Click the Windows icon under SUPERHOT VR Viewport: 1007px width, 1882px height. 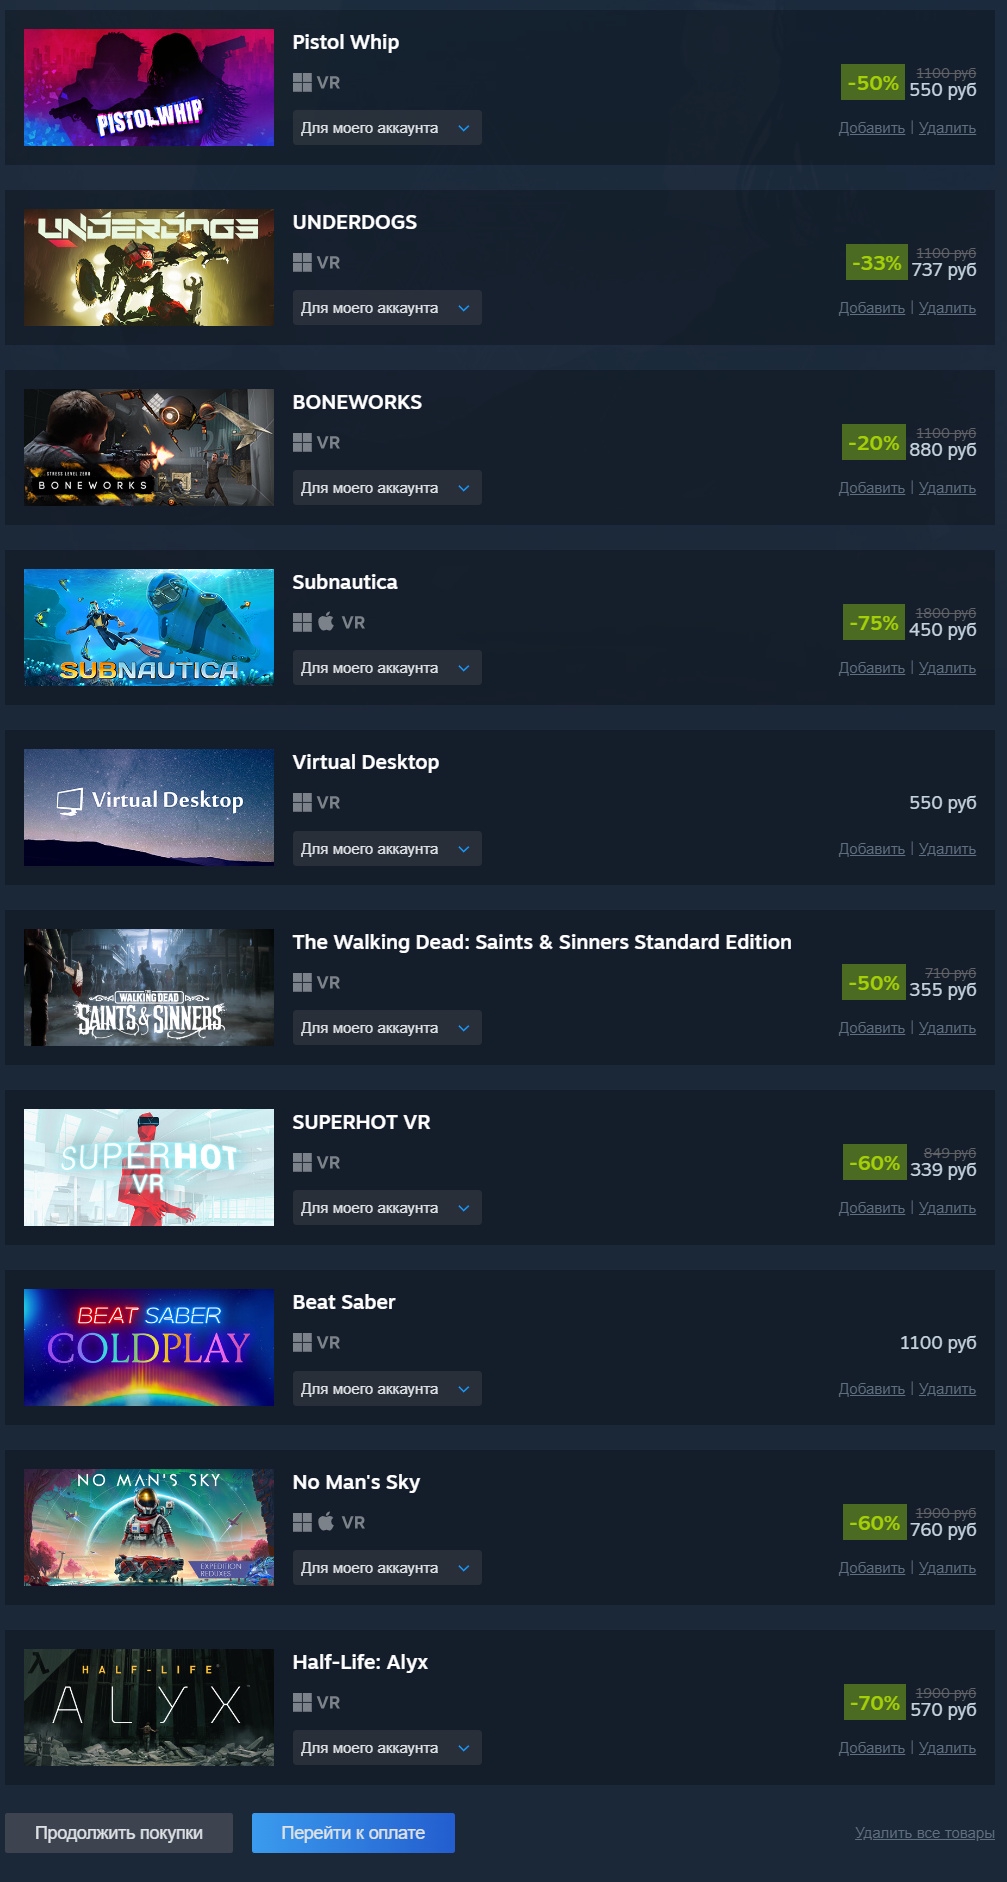(x=302, y=1162)
